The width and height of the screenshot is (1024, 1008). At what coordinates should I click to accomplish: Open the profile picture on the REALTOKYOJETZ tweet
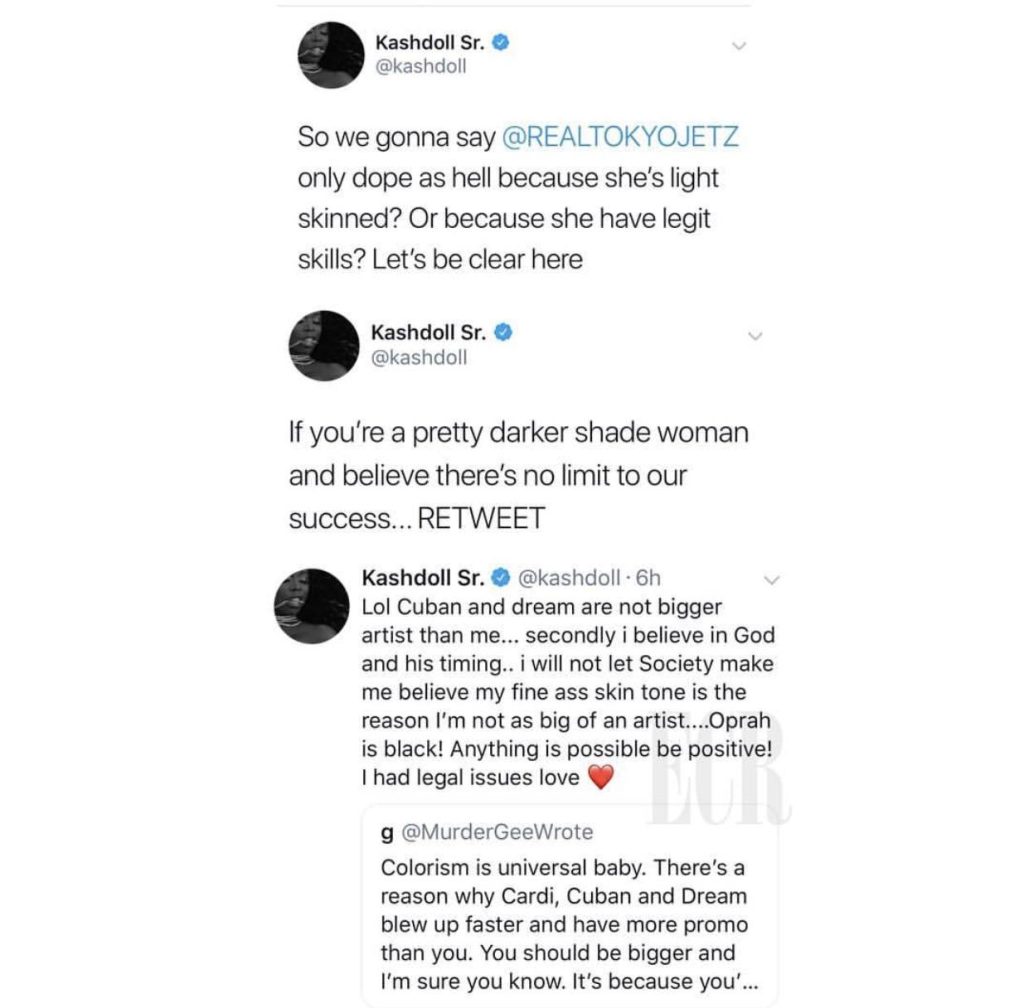coord(331,55)
